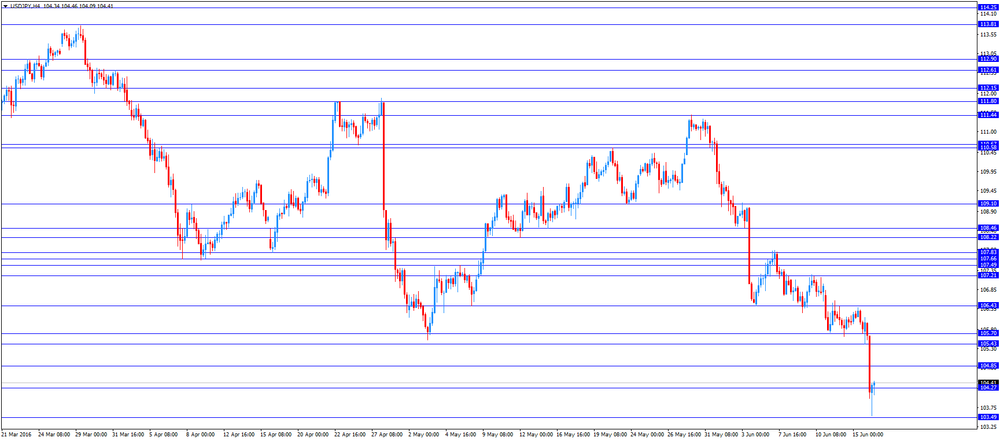The image size is (1000, 441).
Task: Select the 105.70 price level label
Action: coord(988,334)
